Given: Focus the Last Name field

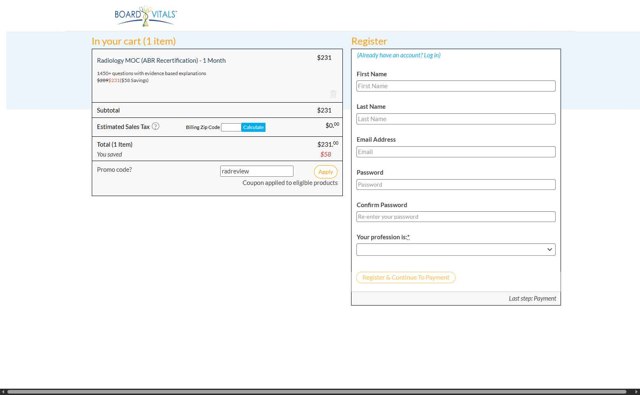Looking at the screenshot, I should (456, 119).
